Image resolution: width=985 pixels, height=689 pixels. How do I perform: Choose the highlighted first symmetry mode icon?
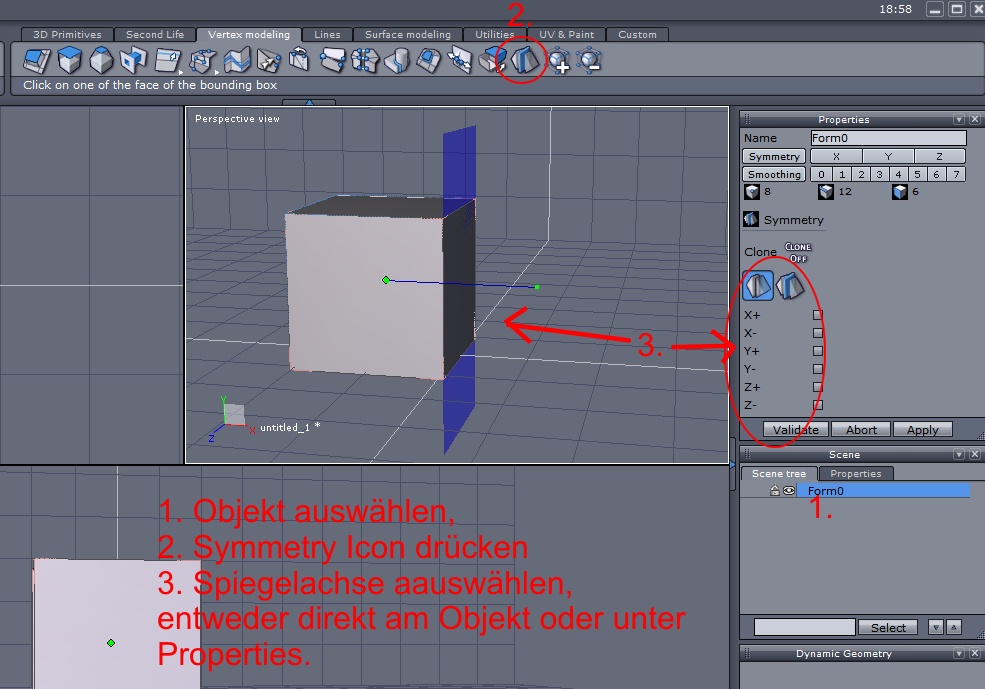click(758, 286)
